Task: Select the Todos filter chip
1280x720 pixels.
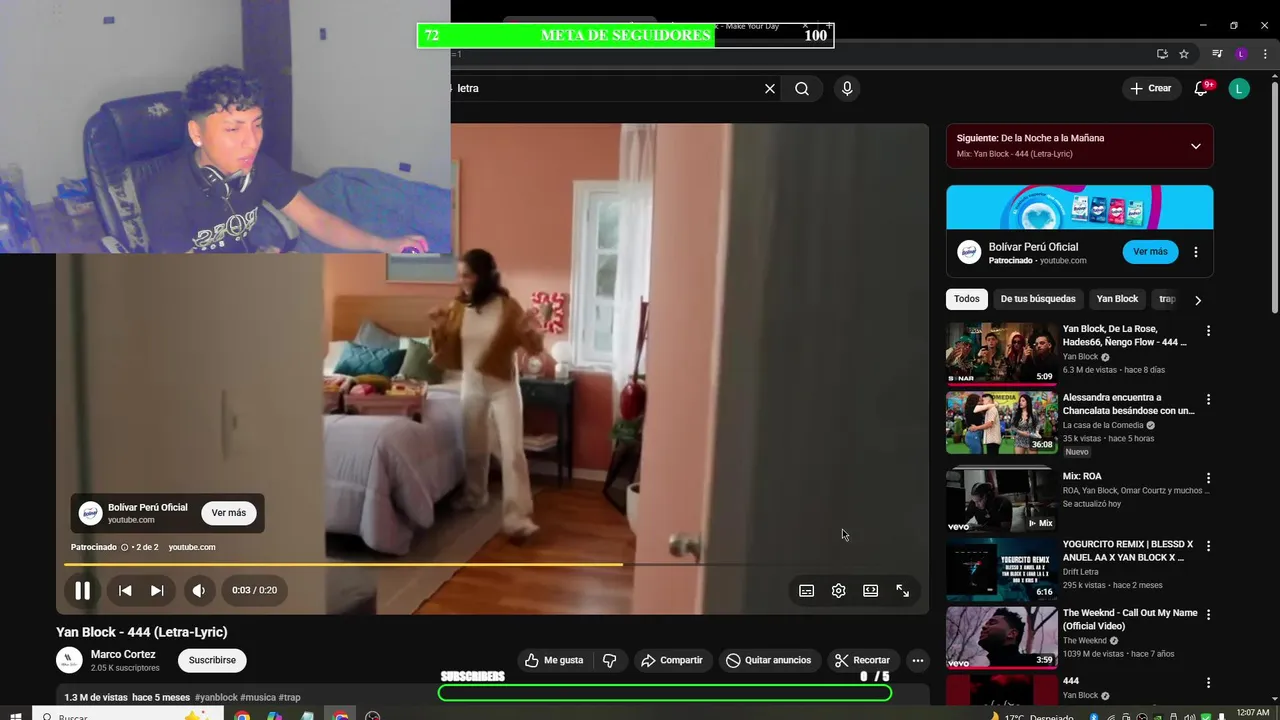Action: (x=967, y=299)
